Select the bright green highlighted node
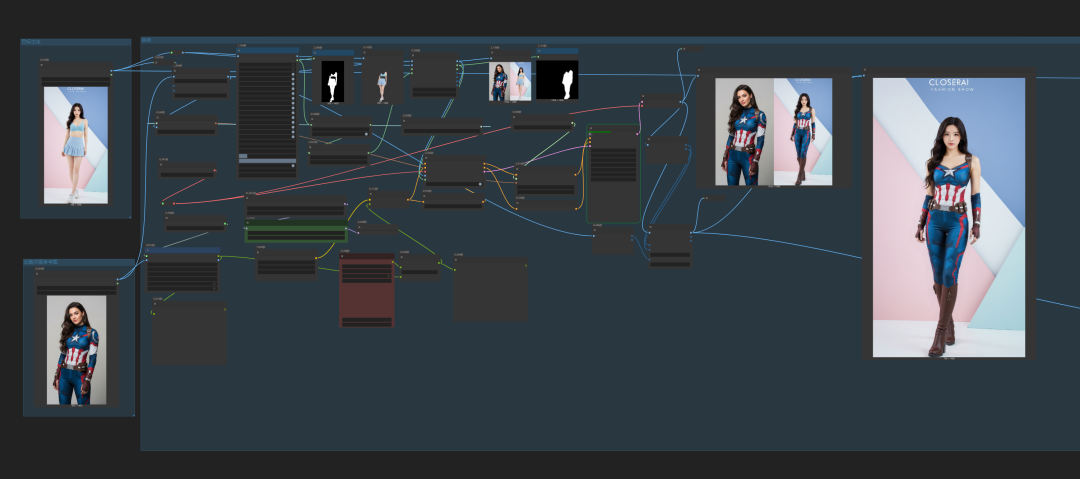This screenshot has height=479, width=1080. click(x=295, y=231)
